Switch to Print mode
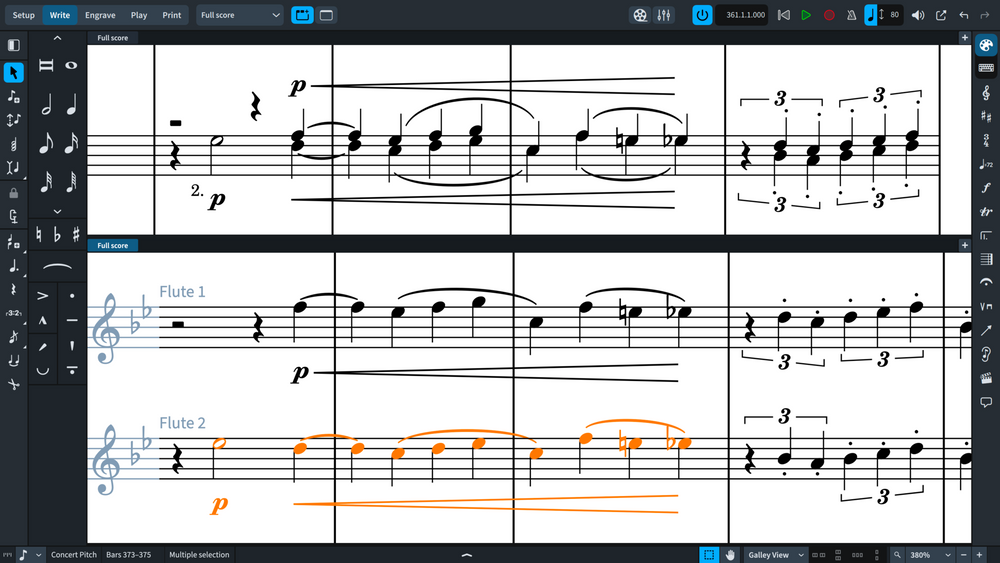The image size is (1000, 563). [x=172, y=15]
